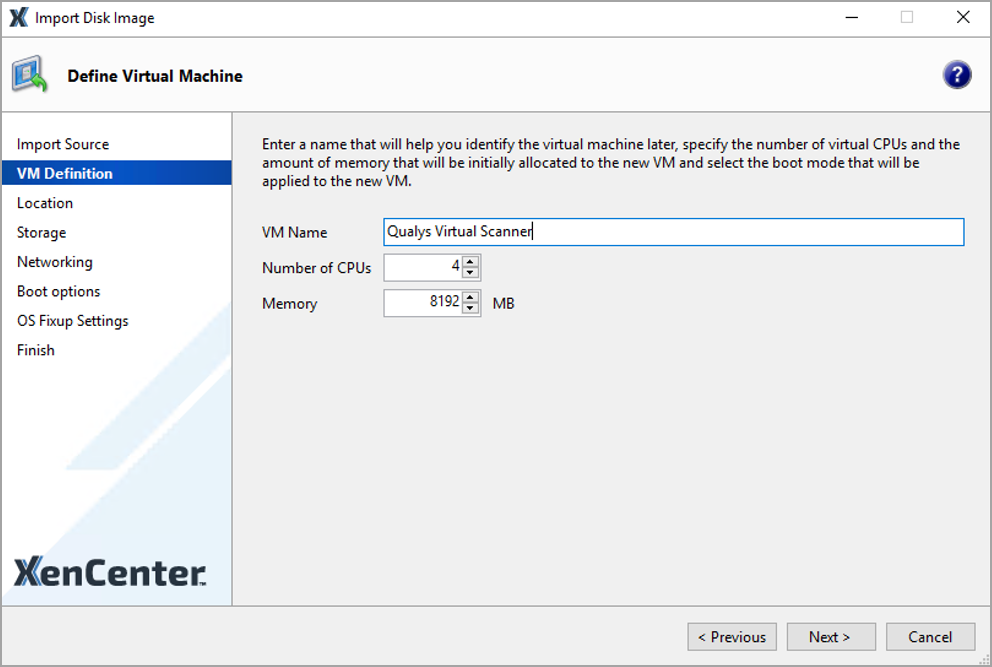Click the MB unit label
992x667 pixels.
pyautogui.click(x=503, y=303)
